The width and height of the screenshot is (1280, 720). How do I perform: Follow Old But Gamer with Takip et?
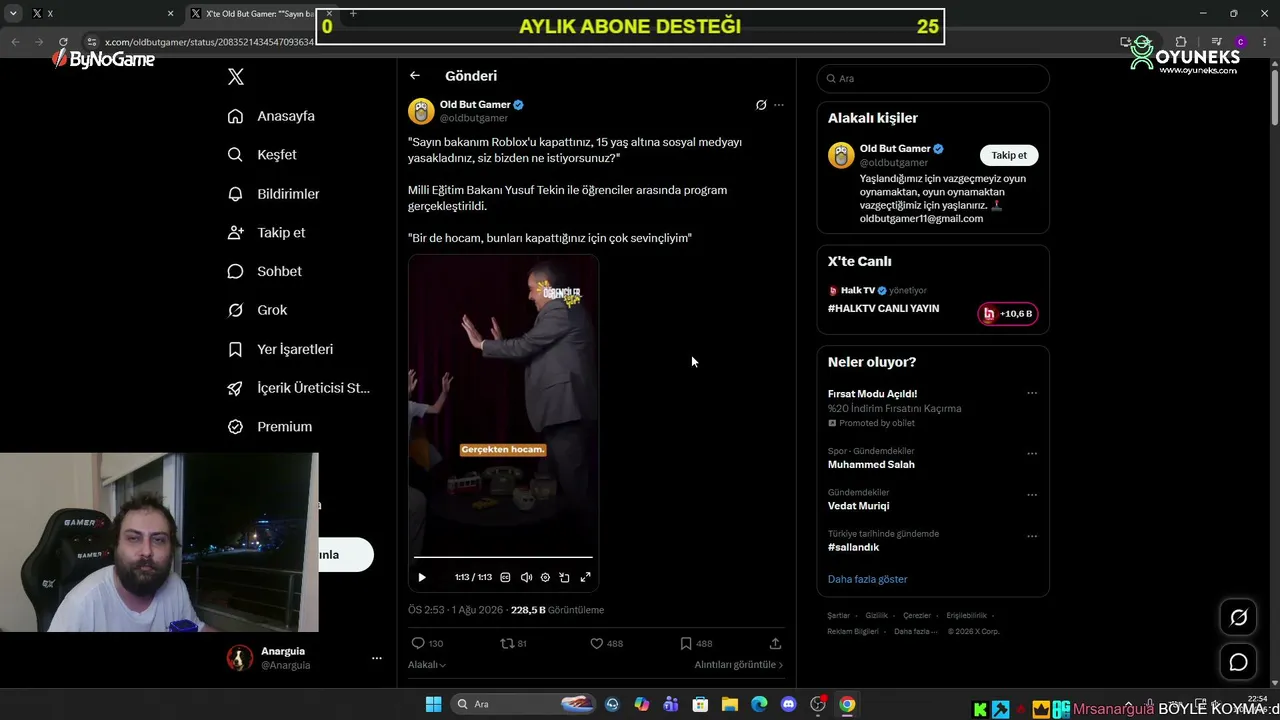(x=1009, y=155)
